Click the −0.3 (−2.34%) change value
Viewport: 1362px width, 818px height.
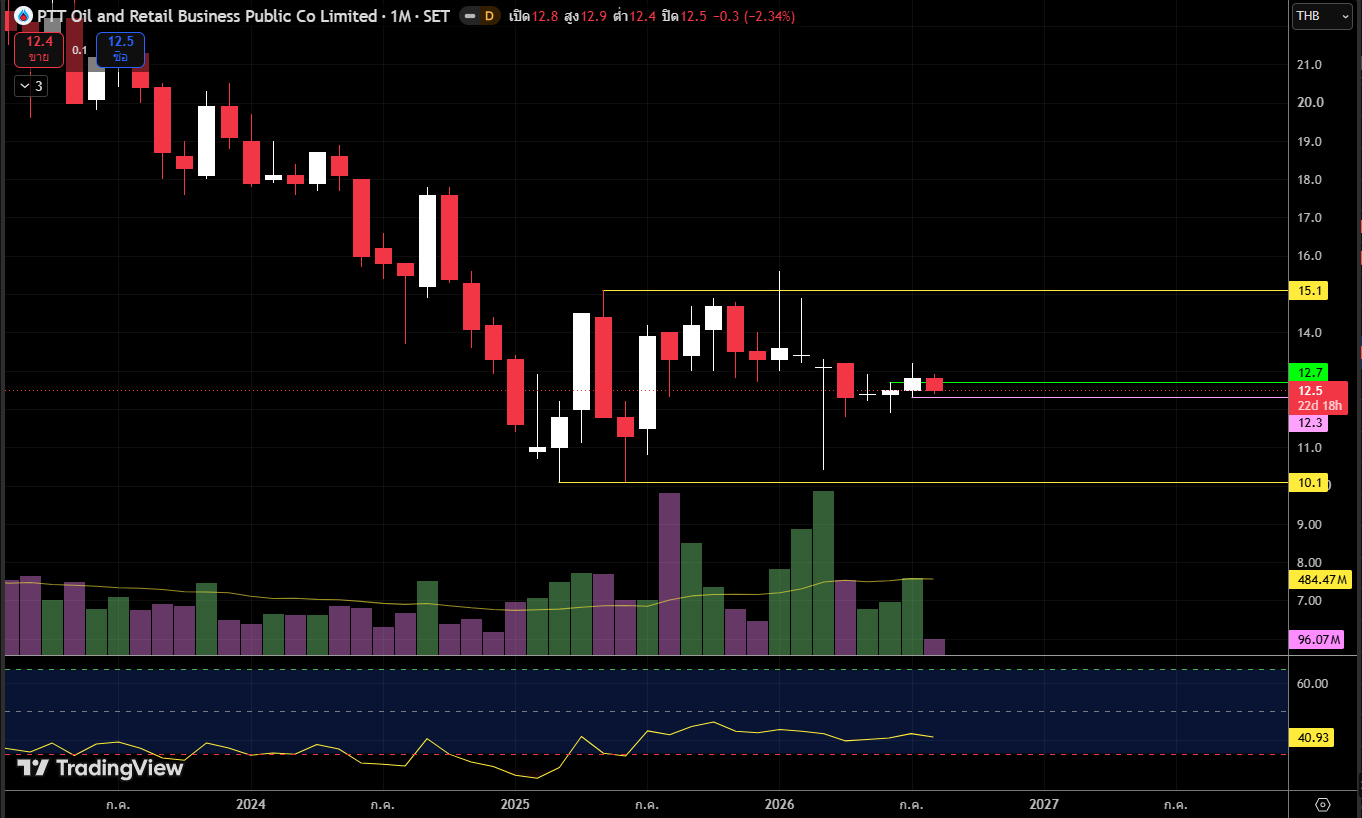click(755, 16)
